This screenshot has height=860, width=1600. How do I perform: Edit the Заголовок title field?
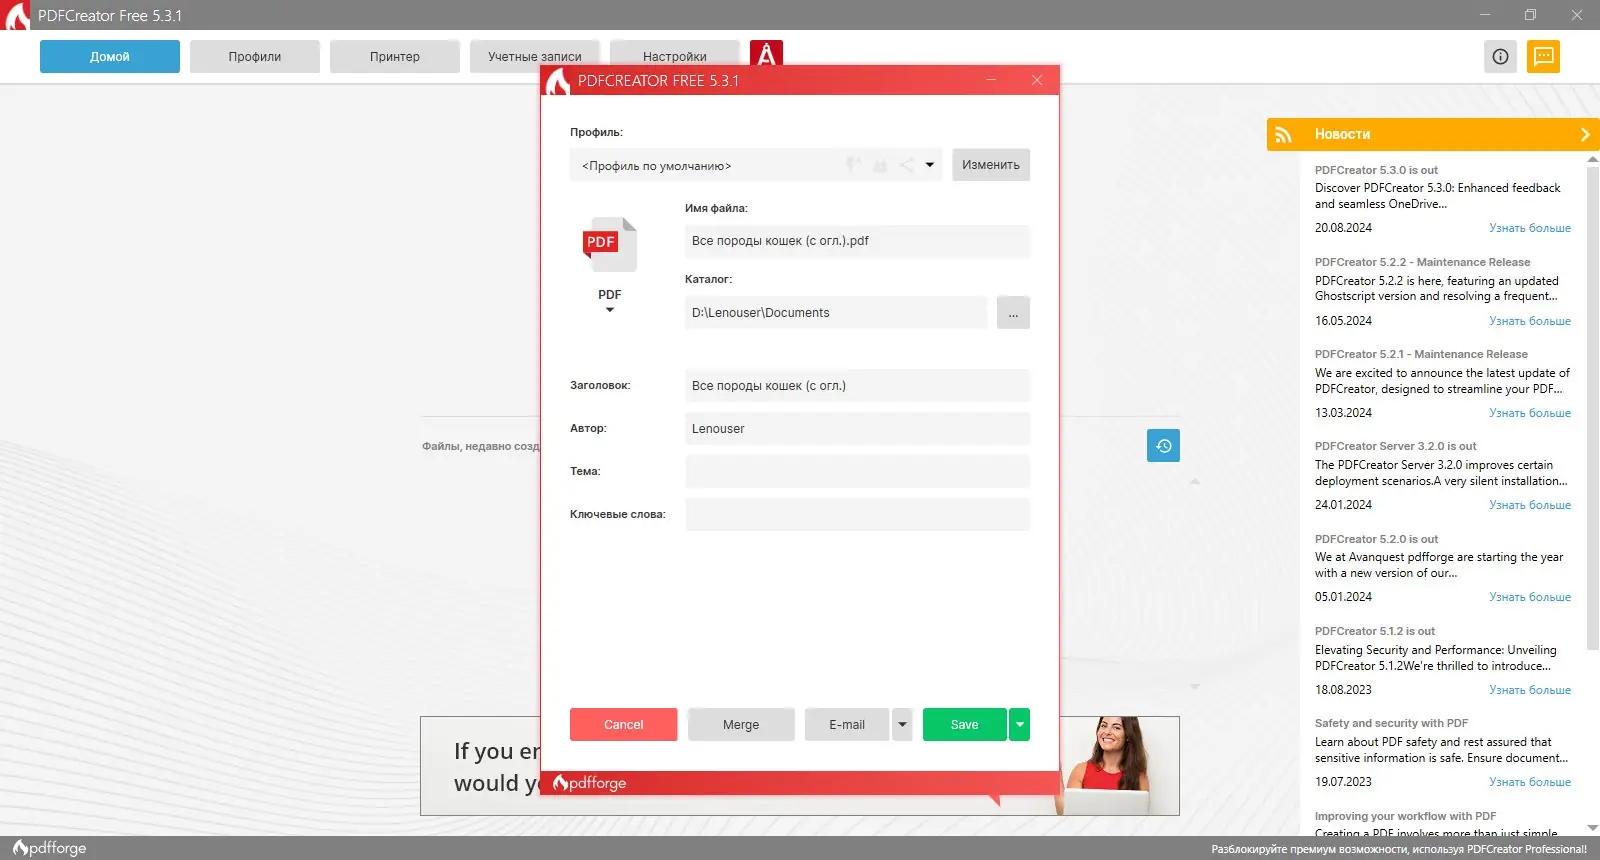coord(857,386)
